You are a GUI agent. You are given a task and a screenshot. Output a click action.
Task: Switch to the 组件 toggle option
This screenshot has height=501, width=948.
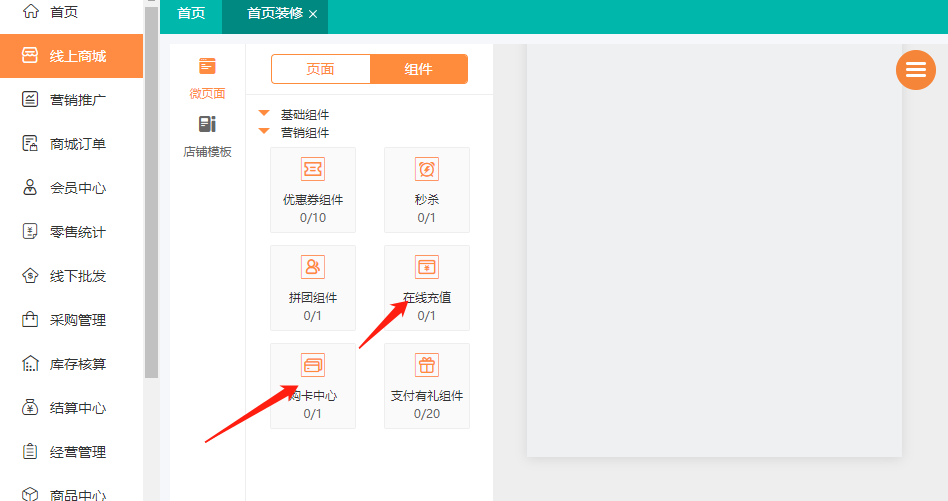(418, 69)
